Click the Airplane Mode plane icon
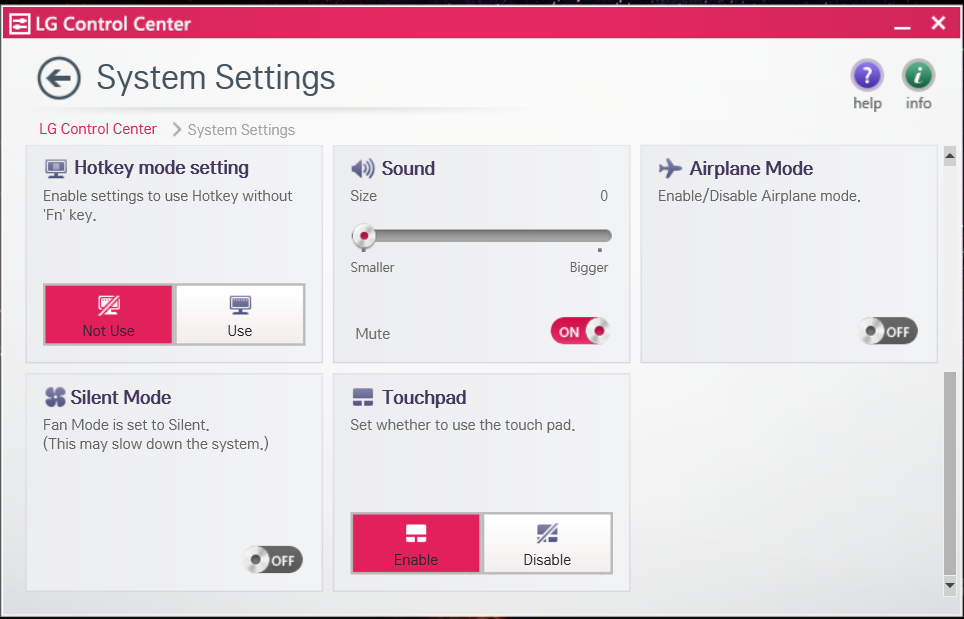Image resolution: width=964 pixels, height=619 pixels. pos(670,168)
